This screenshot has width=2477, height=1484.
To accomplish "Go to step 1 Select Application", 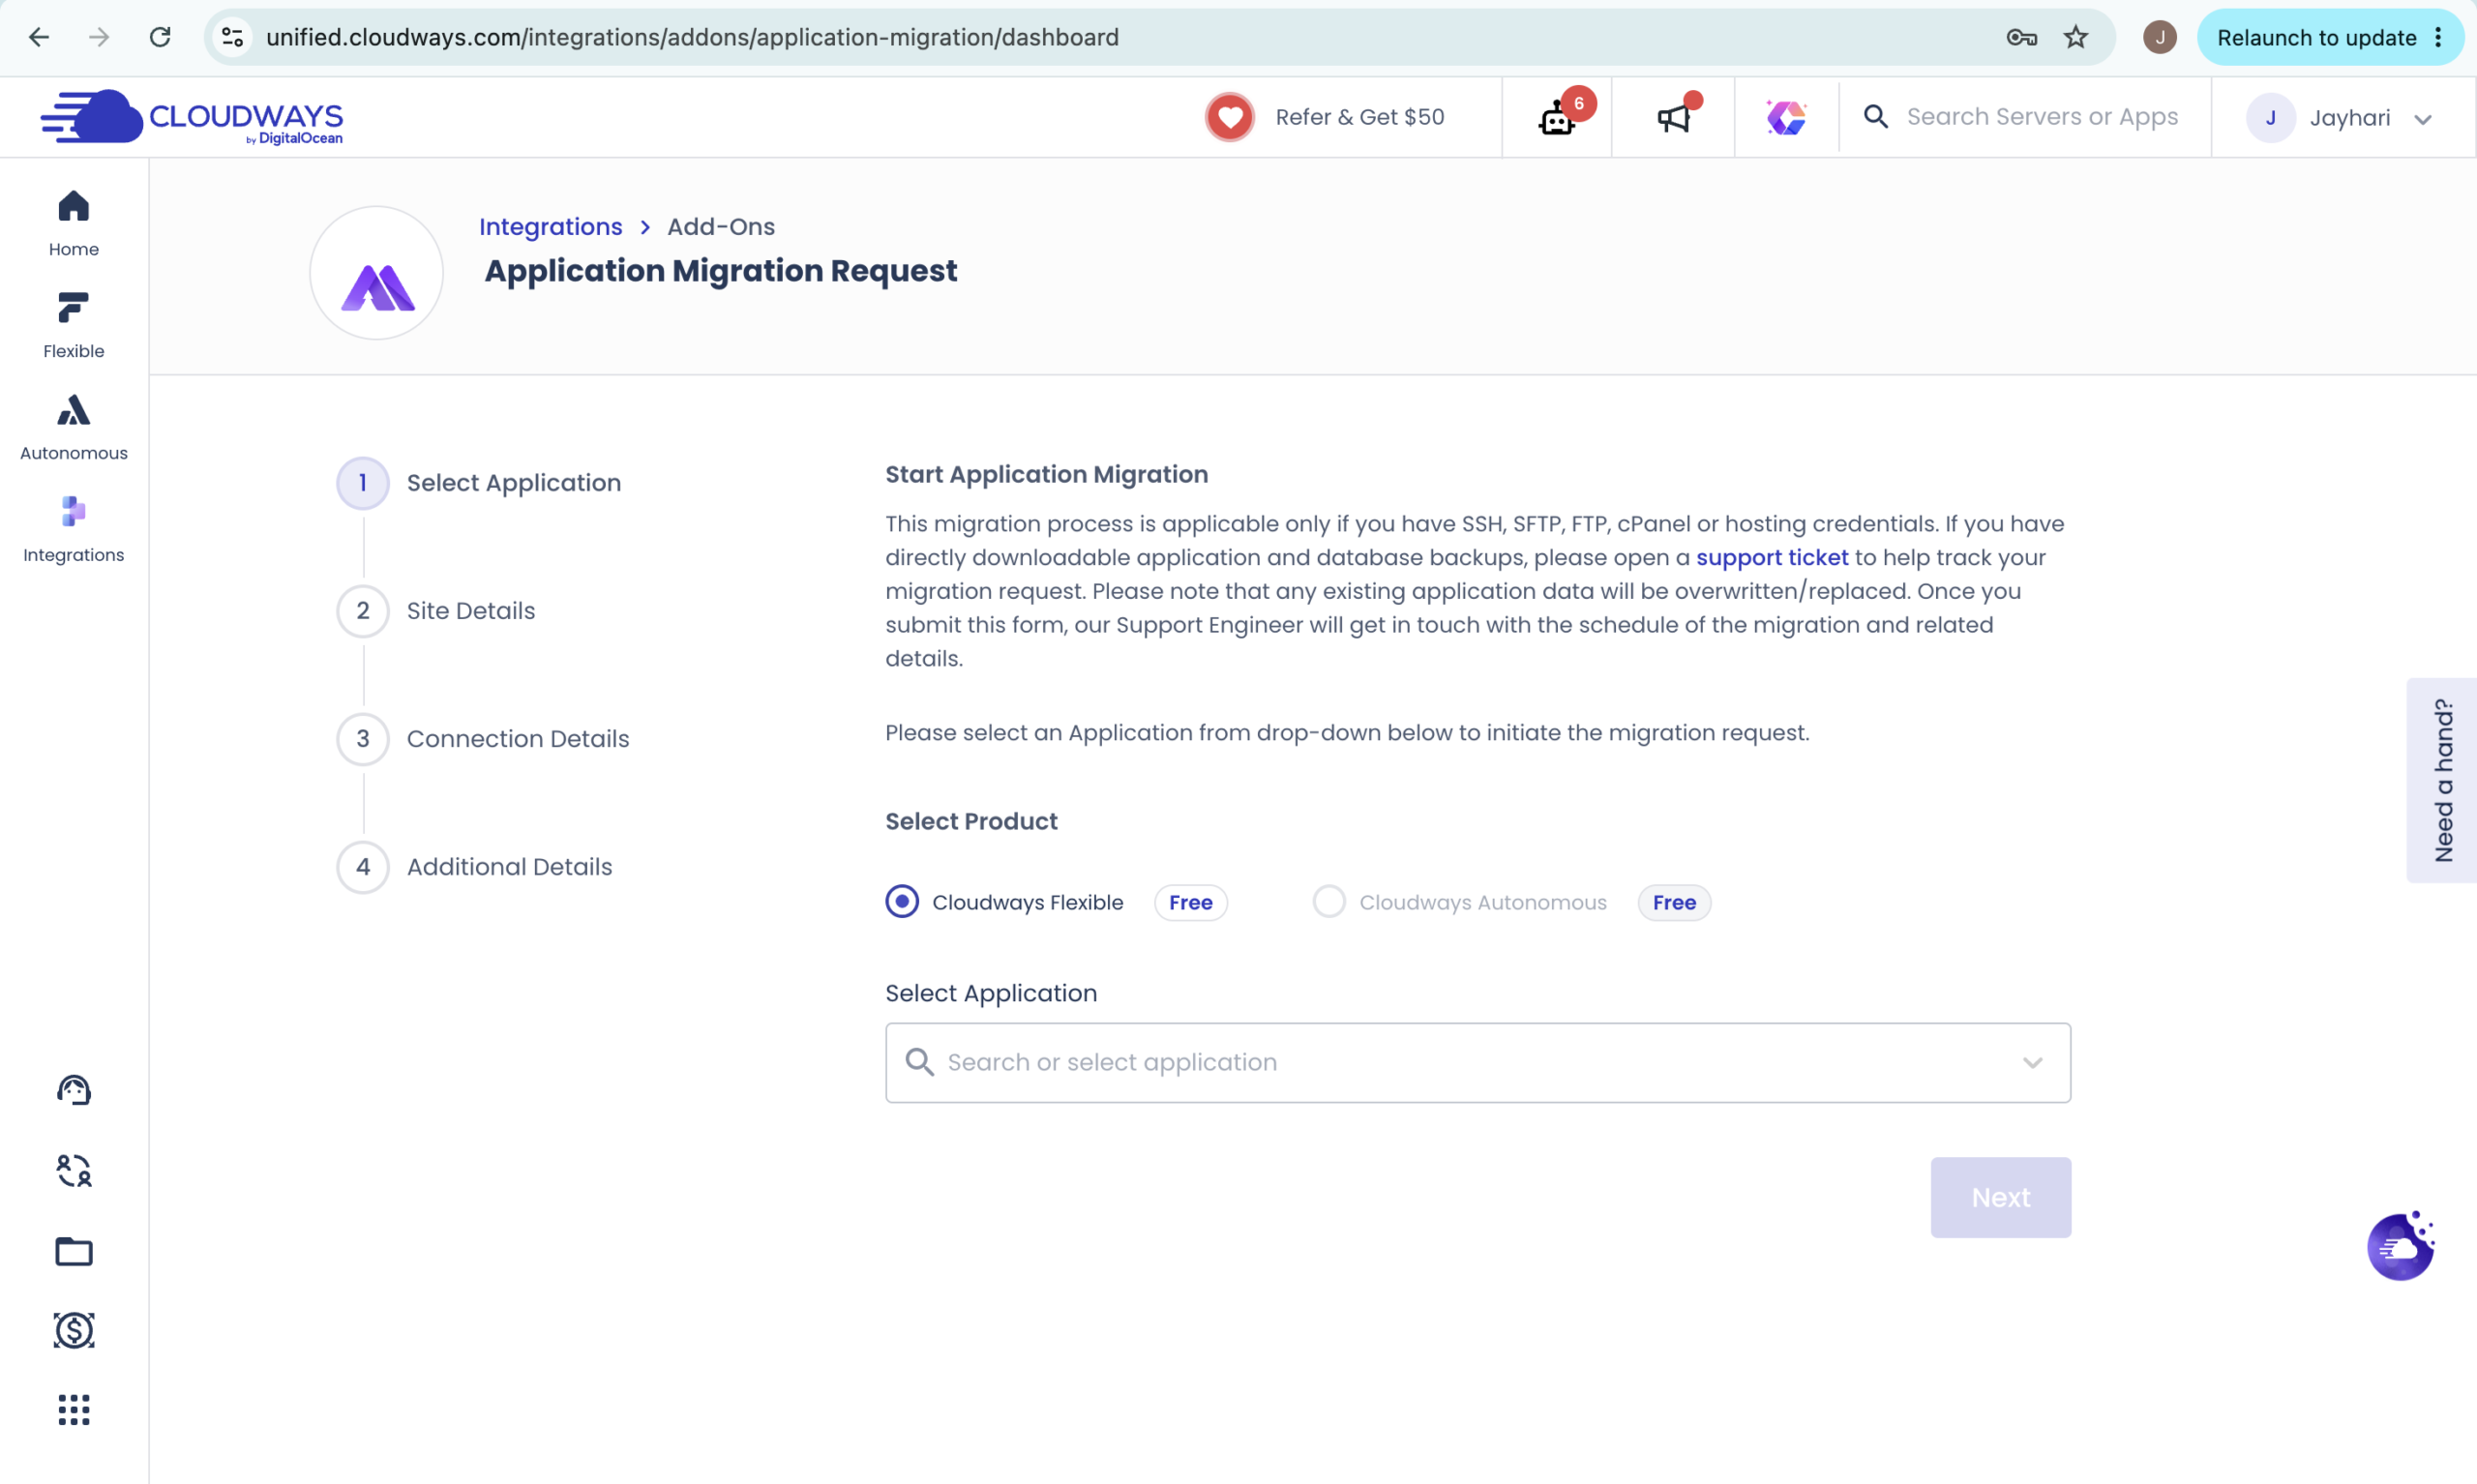I will click(x=480, y=483).
